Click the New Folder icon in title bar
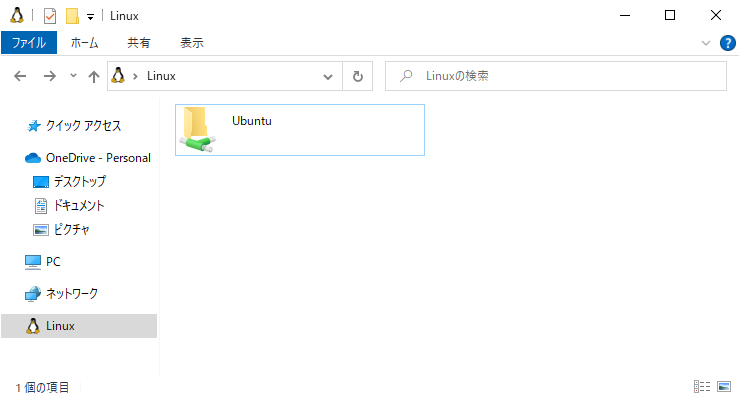Image resolution: width=740 pixels, height=400 pixels. pyautogui.click(x=72, y=16)
